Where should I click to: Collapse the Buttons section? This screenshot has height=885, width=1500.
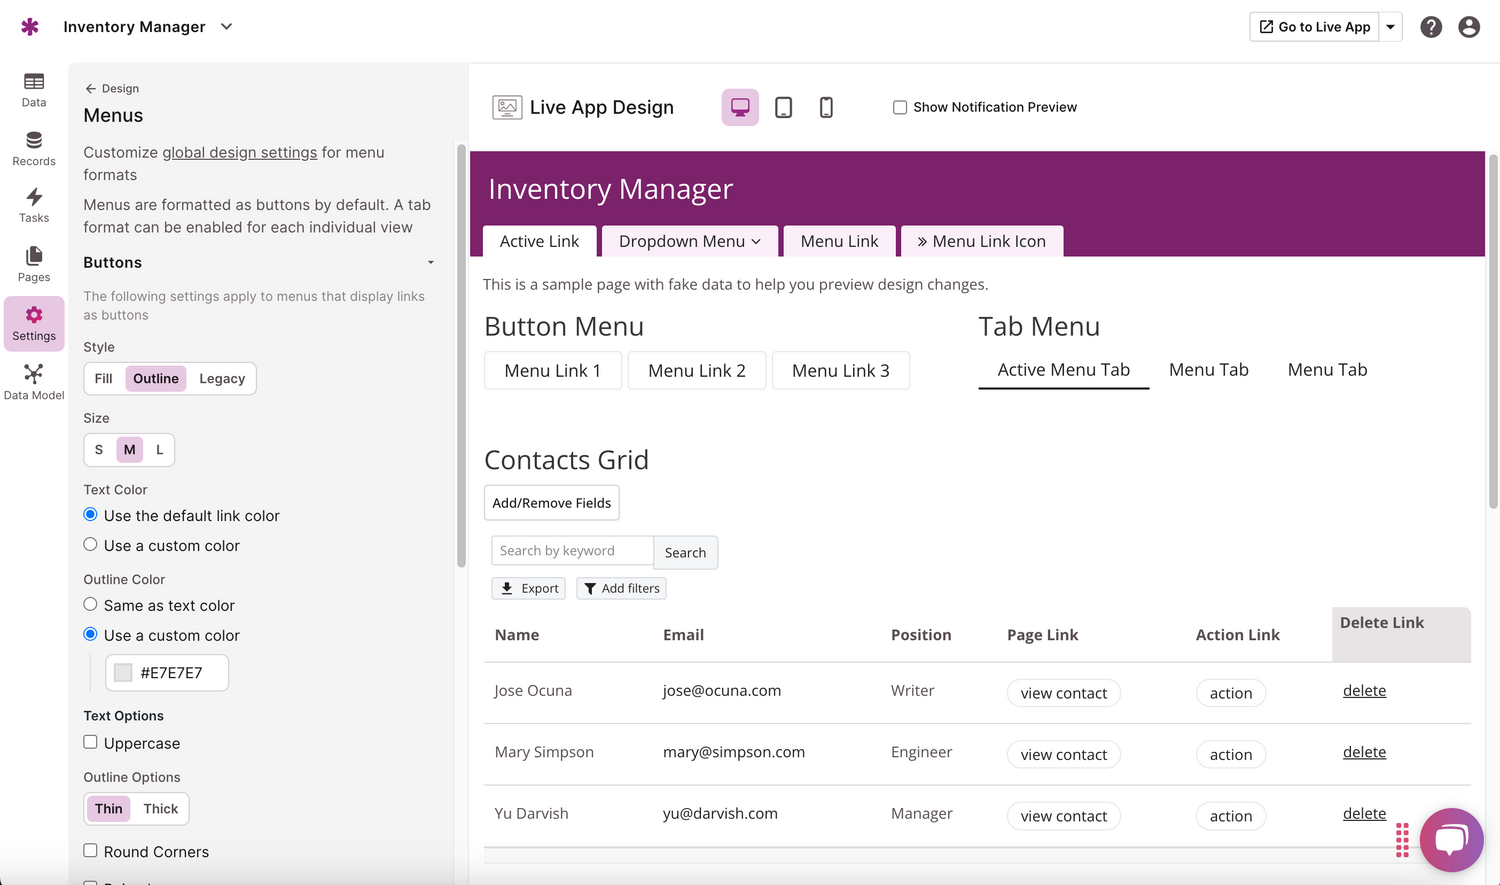430,263
